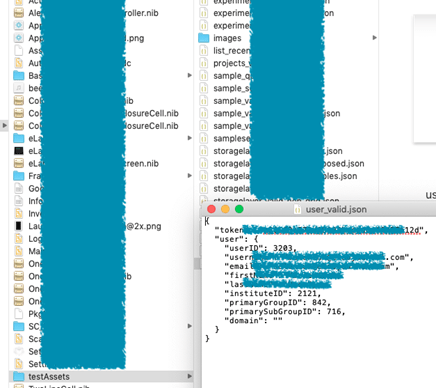The height and width of the screenshot is (388, 436).
Task: Click the user_valid.json window title
Action: pos(336,209)
